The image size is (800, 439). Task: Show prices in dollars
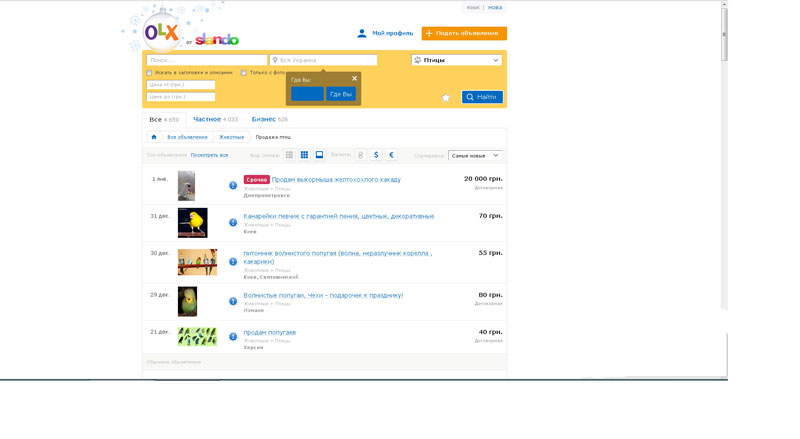click(x=376, y=155)
